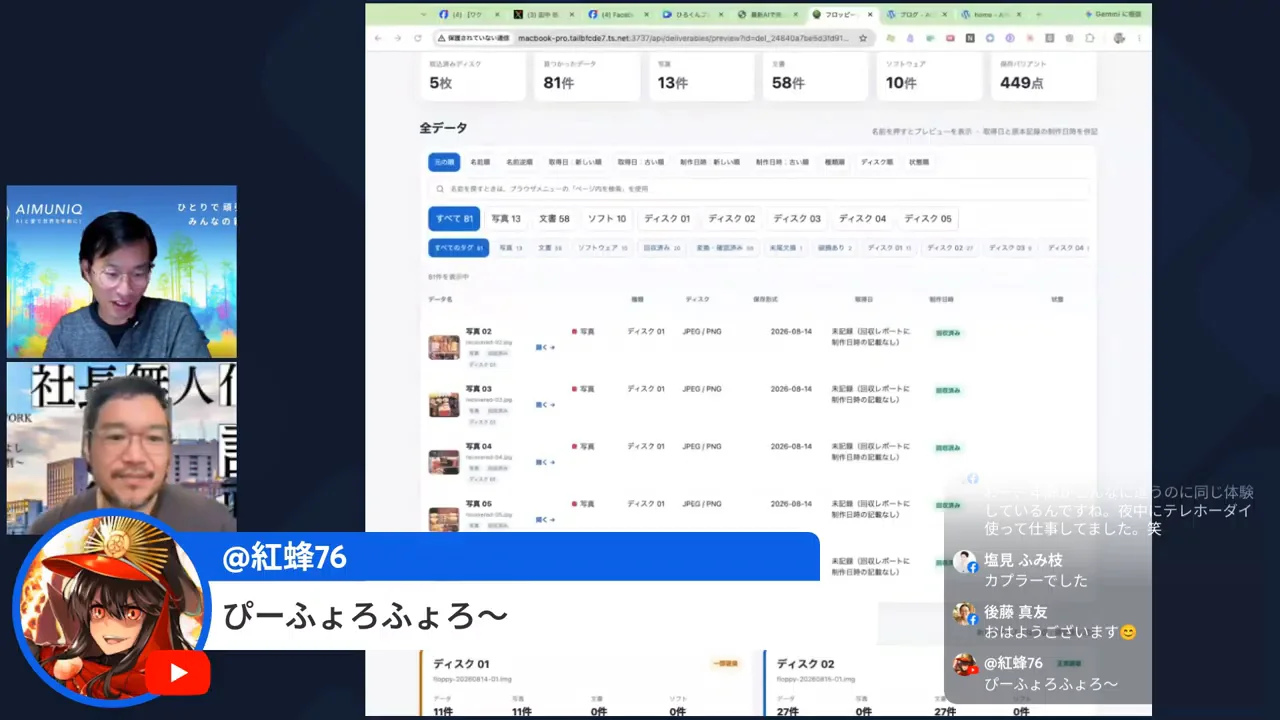Select the 回収済み 20 tag chip
Viewport: 1280px width, 720px height.
coord(662,247)
